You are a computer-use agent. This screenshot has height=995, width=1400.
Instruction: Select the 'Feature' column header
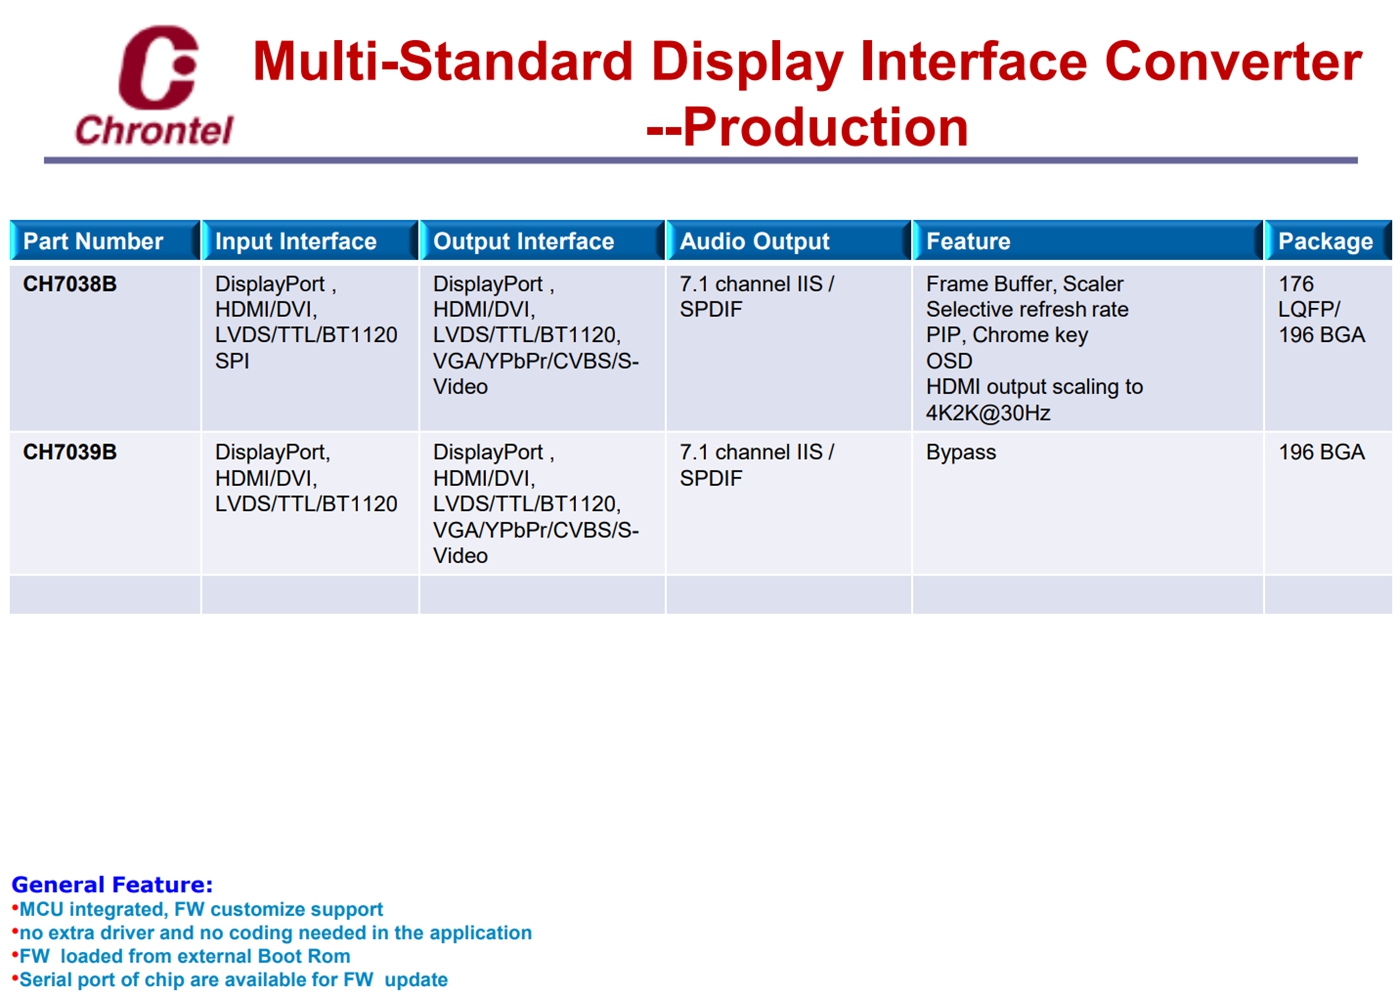click(1088, 241)
